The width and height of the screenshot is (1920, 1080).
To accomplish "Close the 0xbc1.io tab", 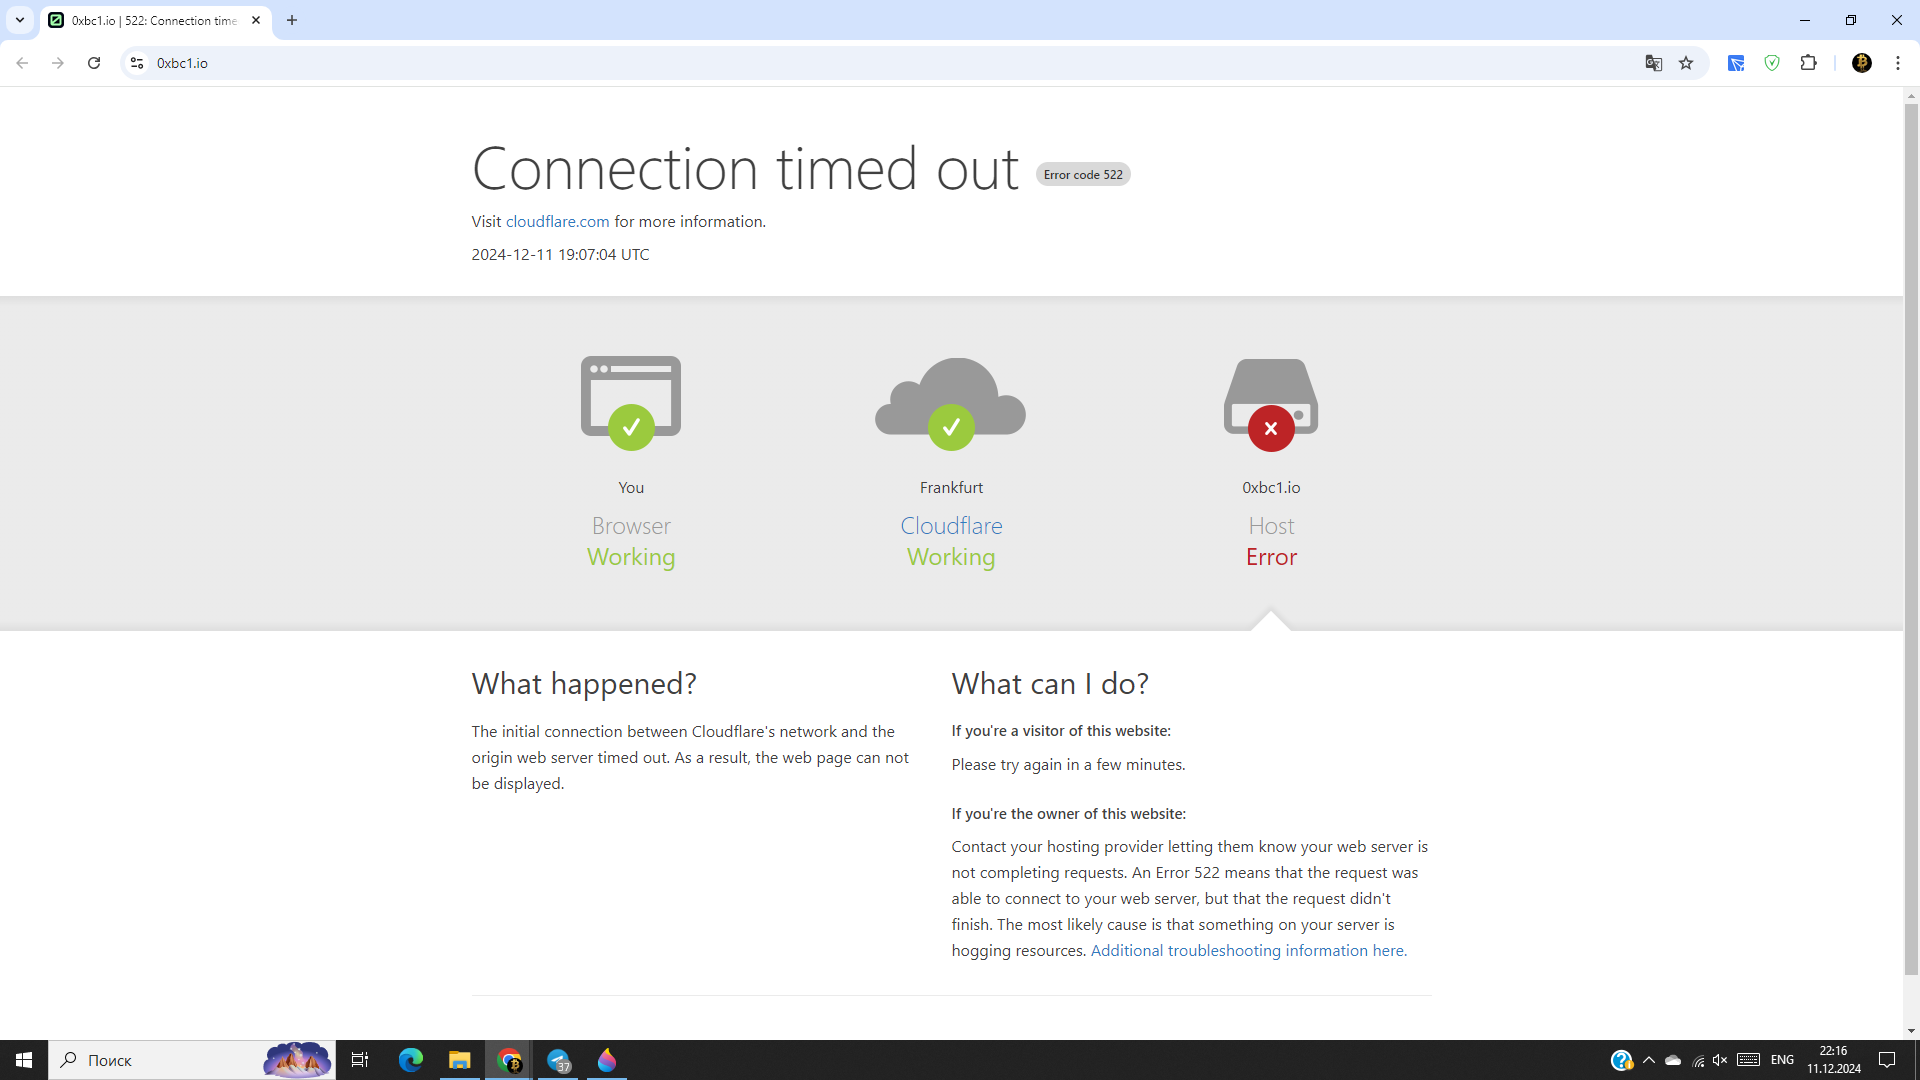I will 256,20.
